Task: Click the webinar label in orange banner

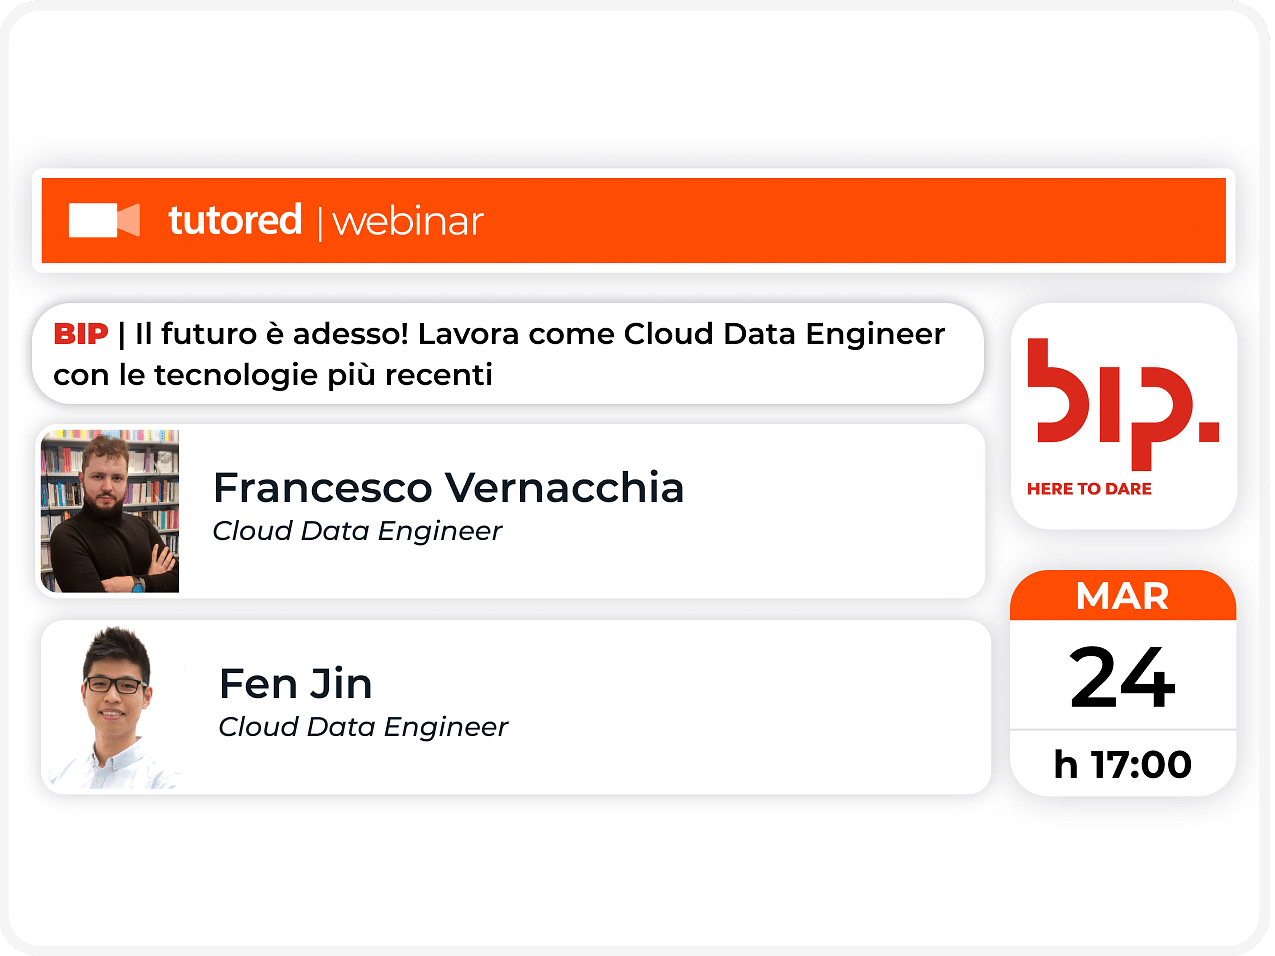Action: pos(408,222)
